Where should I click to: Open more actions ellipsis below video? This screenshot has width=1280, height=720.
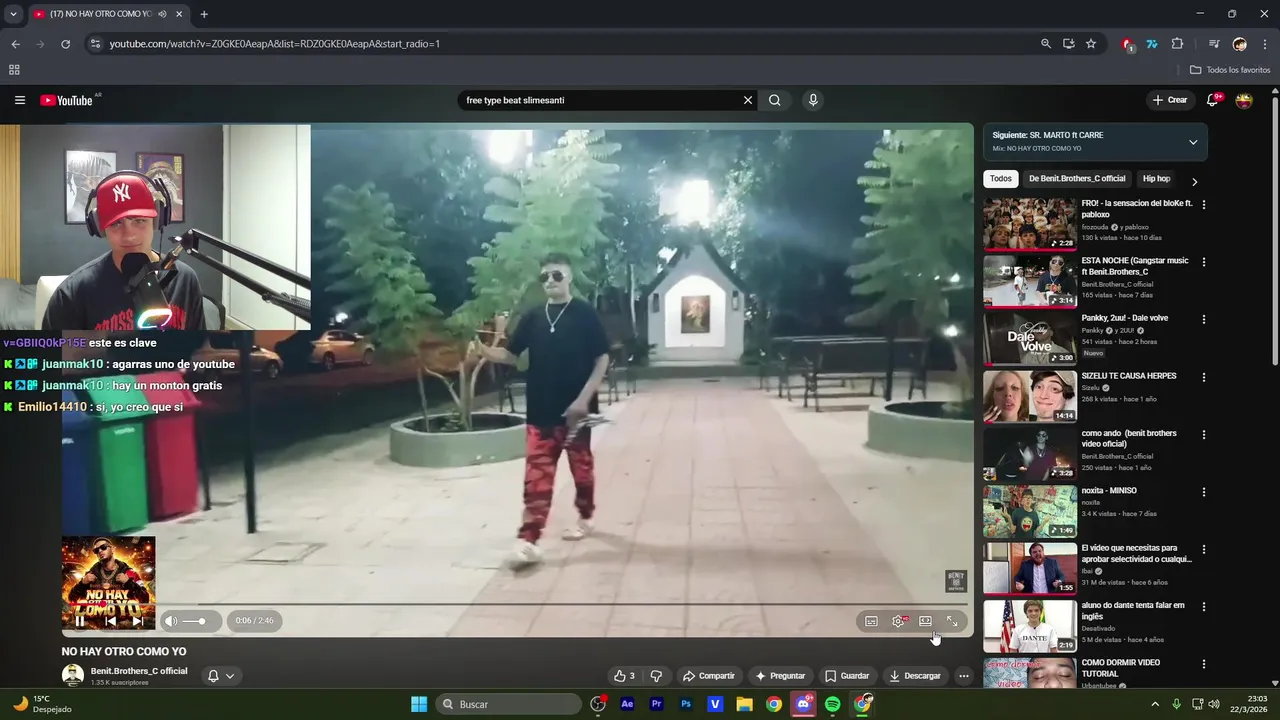point(963,676)
